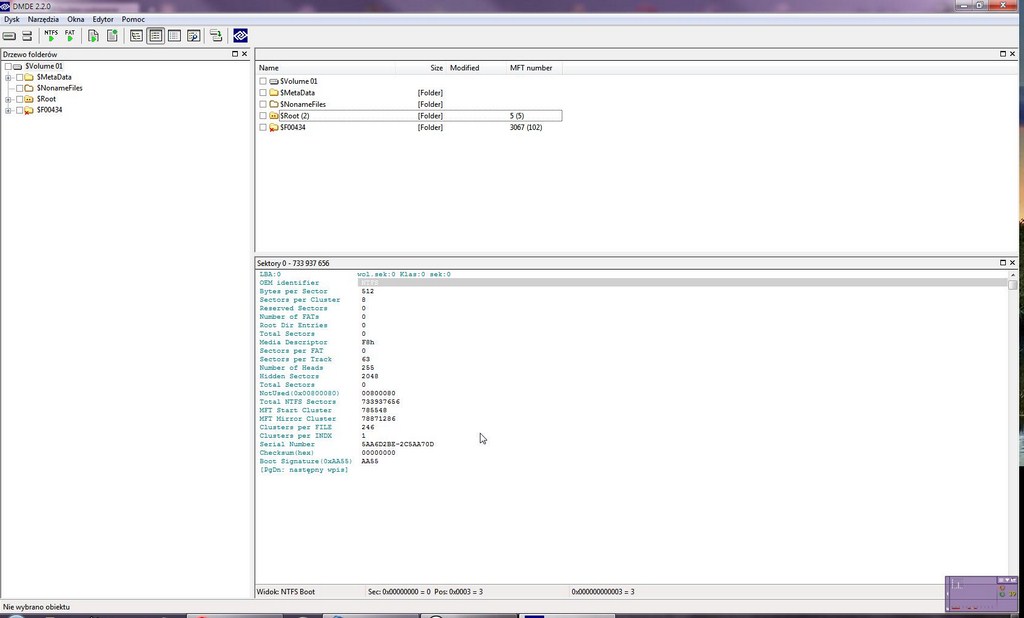Open the Dysk menu
Viewport: 1024px width, 618px height.
point(12,20)
